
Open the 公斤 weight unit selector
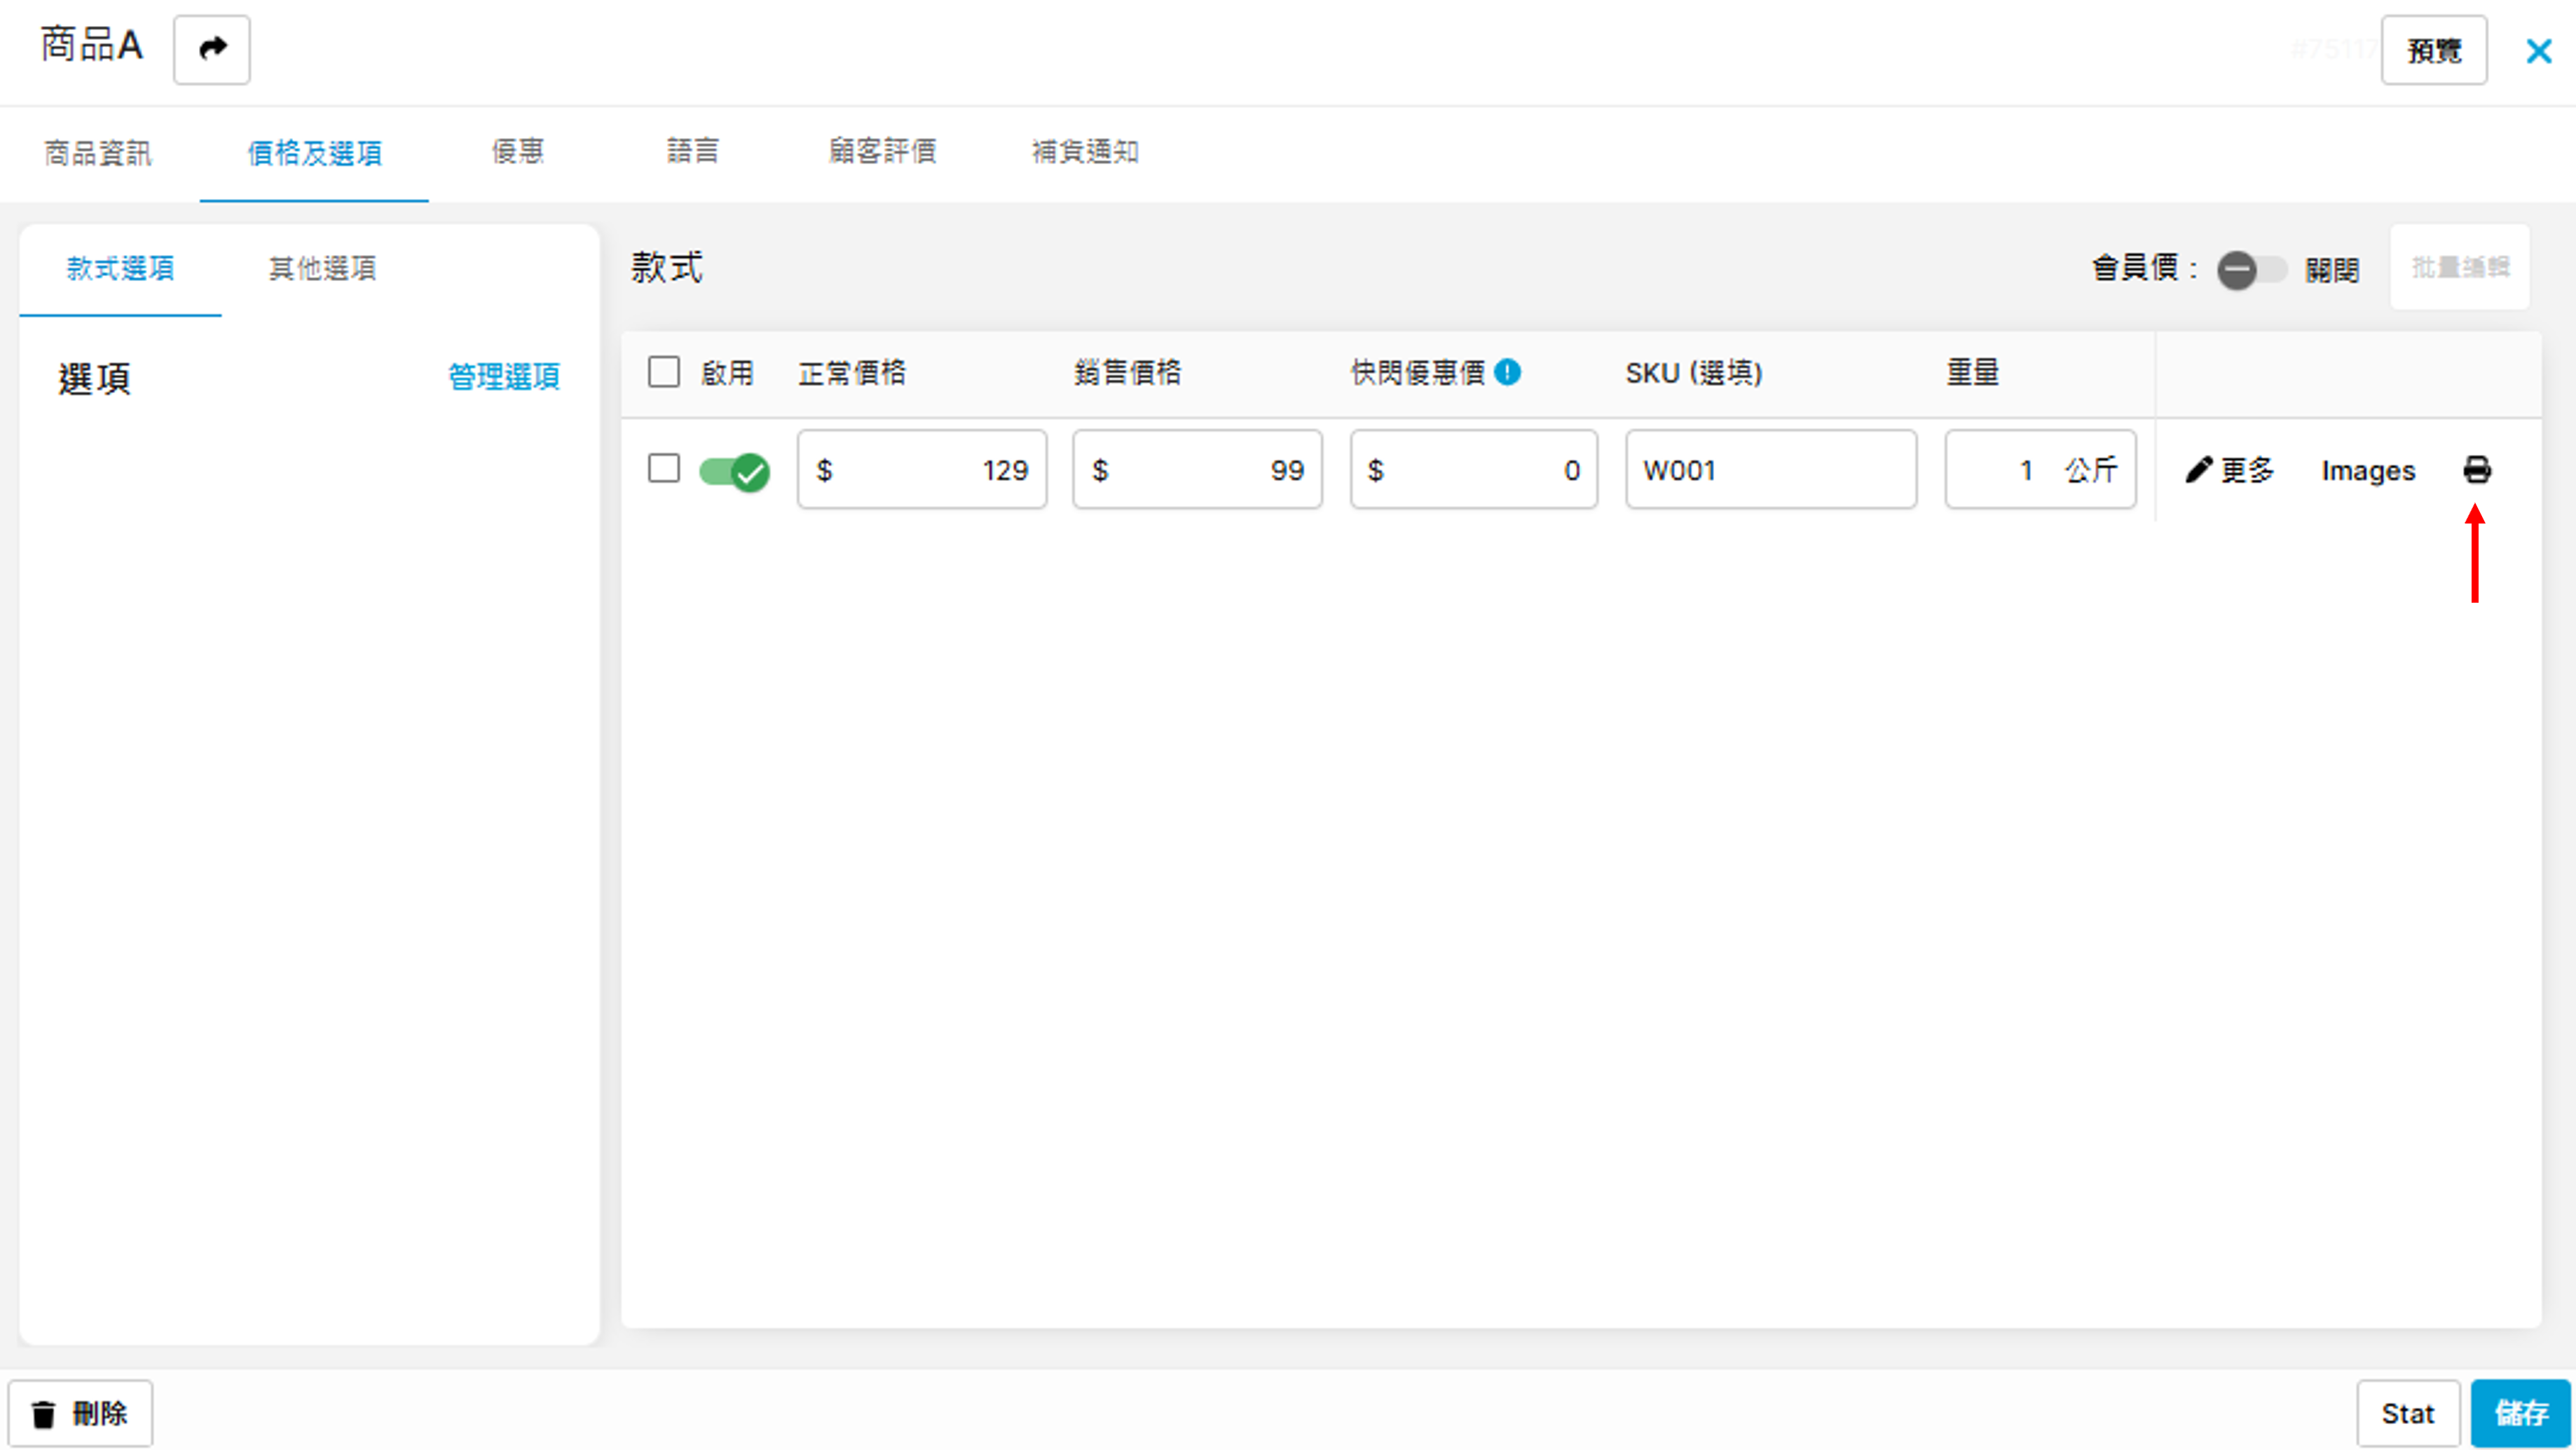[2091, 470]
